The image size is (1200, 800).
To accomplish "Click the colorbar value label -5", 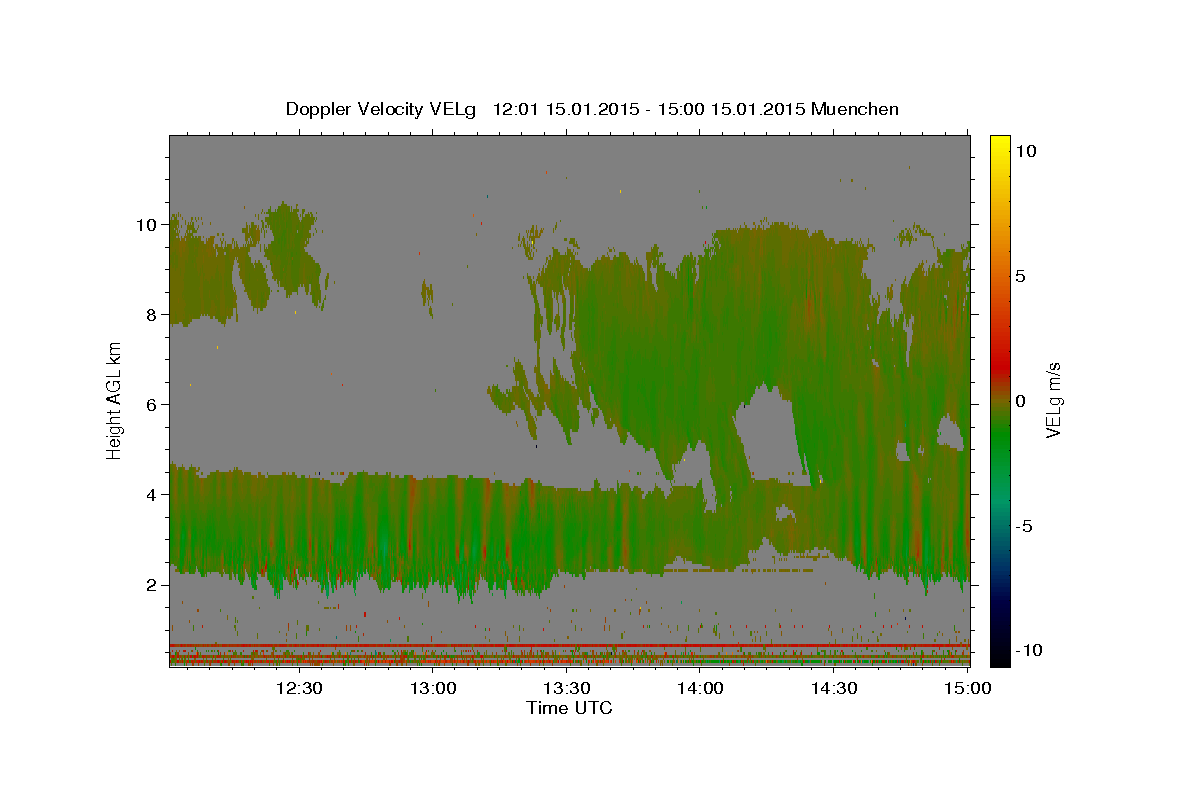I will pos(1024,526).
